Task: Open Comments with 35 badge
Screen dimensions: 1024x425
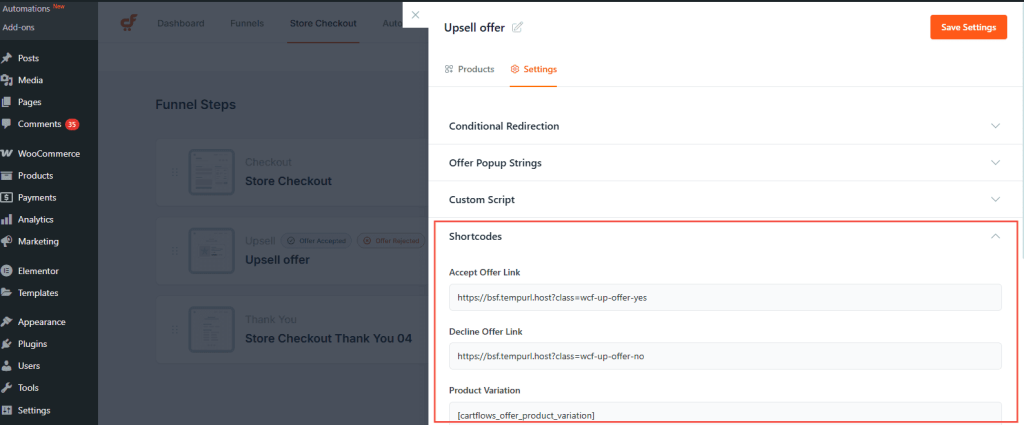Action: pos(40,124)
